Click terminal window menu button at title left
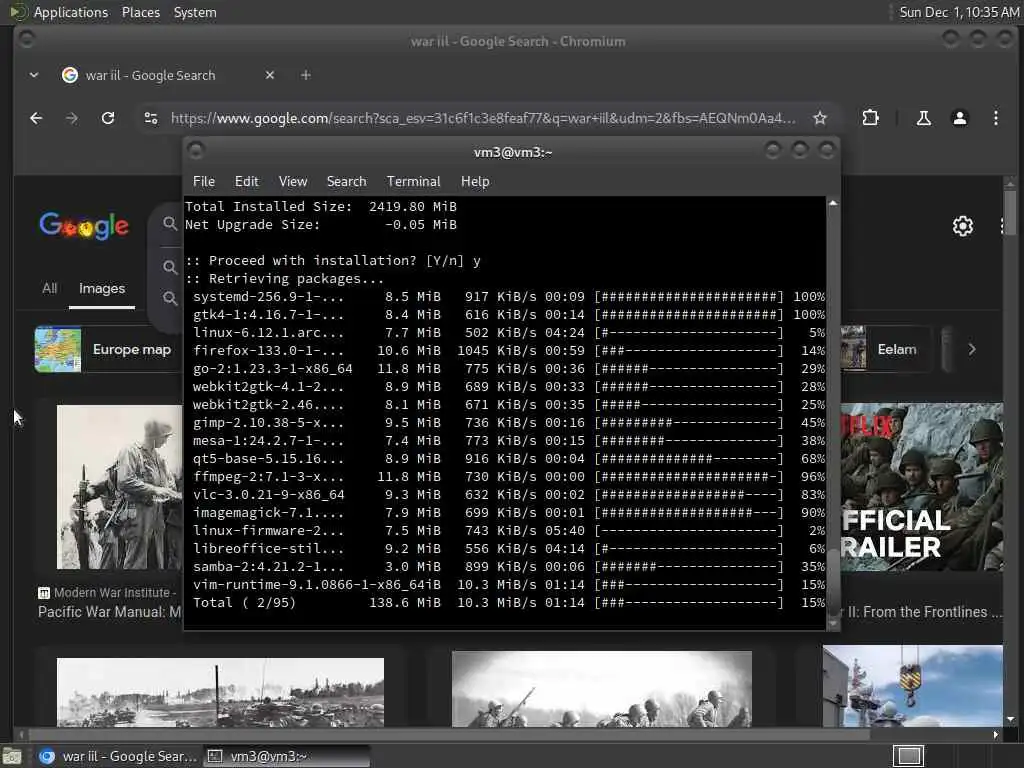This screenshot has height=768, width=1024. pos(195,151)
